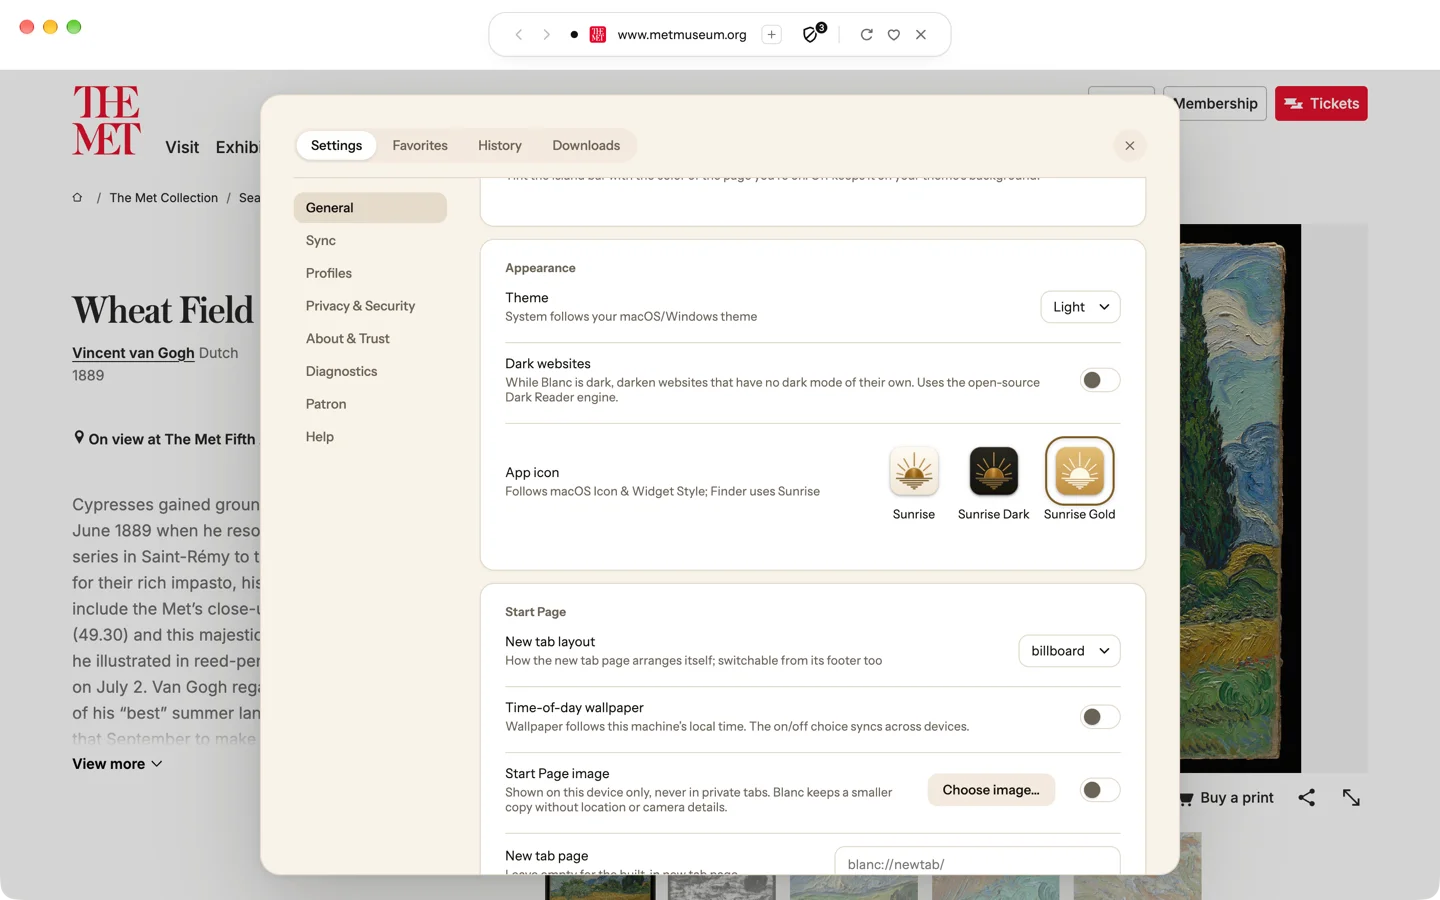Reload the page
This screenshot has width=1440, height=900.
tap(866, 35)
